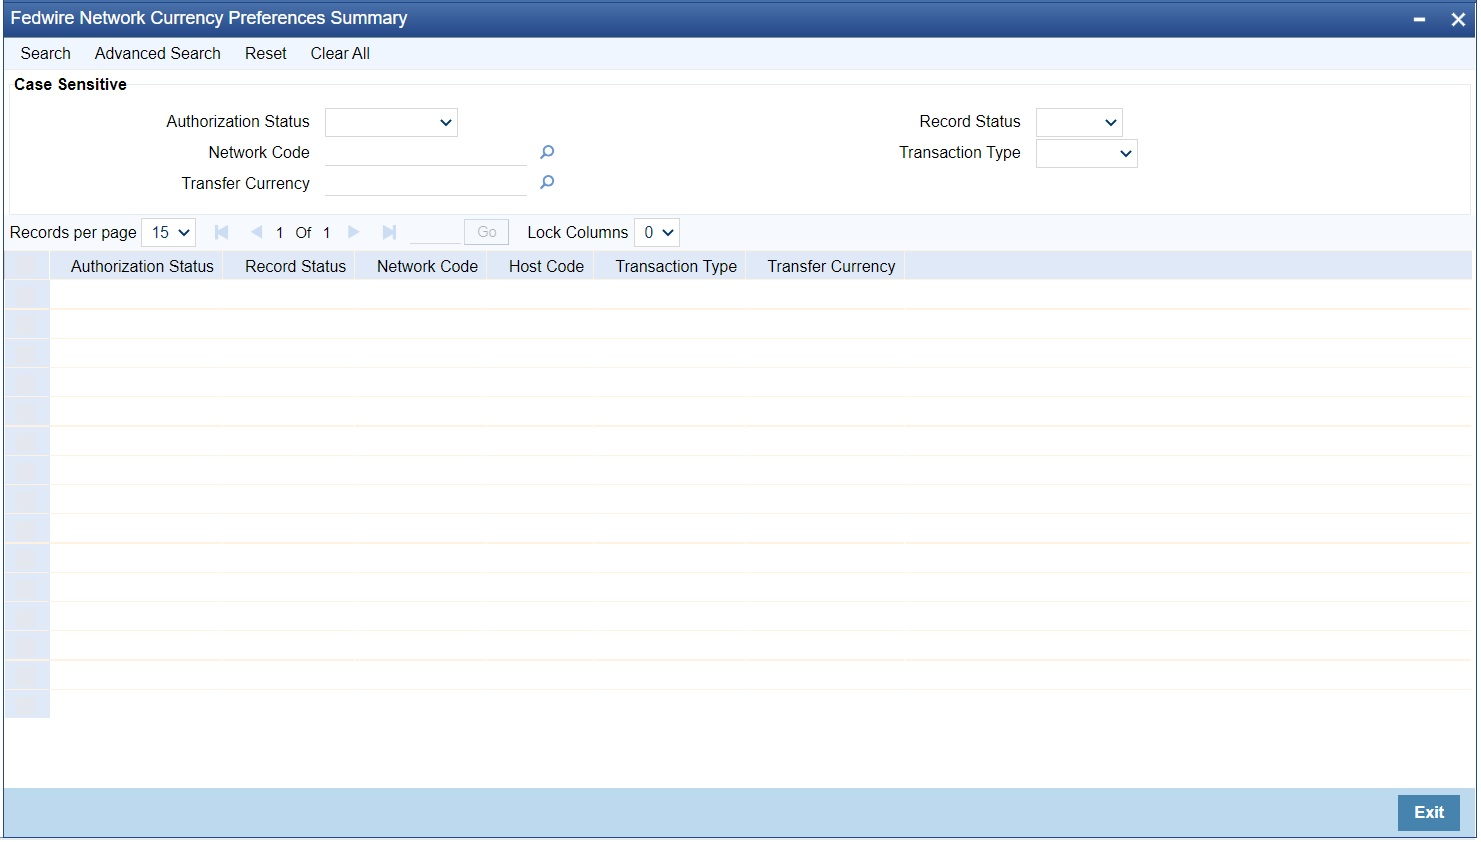Open Advanced Search
This screenshot has width=1481, height=842.
click(158, 53)
